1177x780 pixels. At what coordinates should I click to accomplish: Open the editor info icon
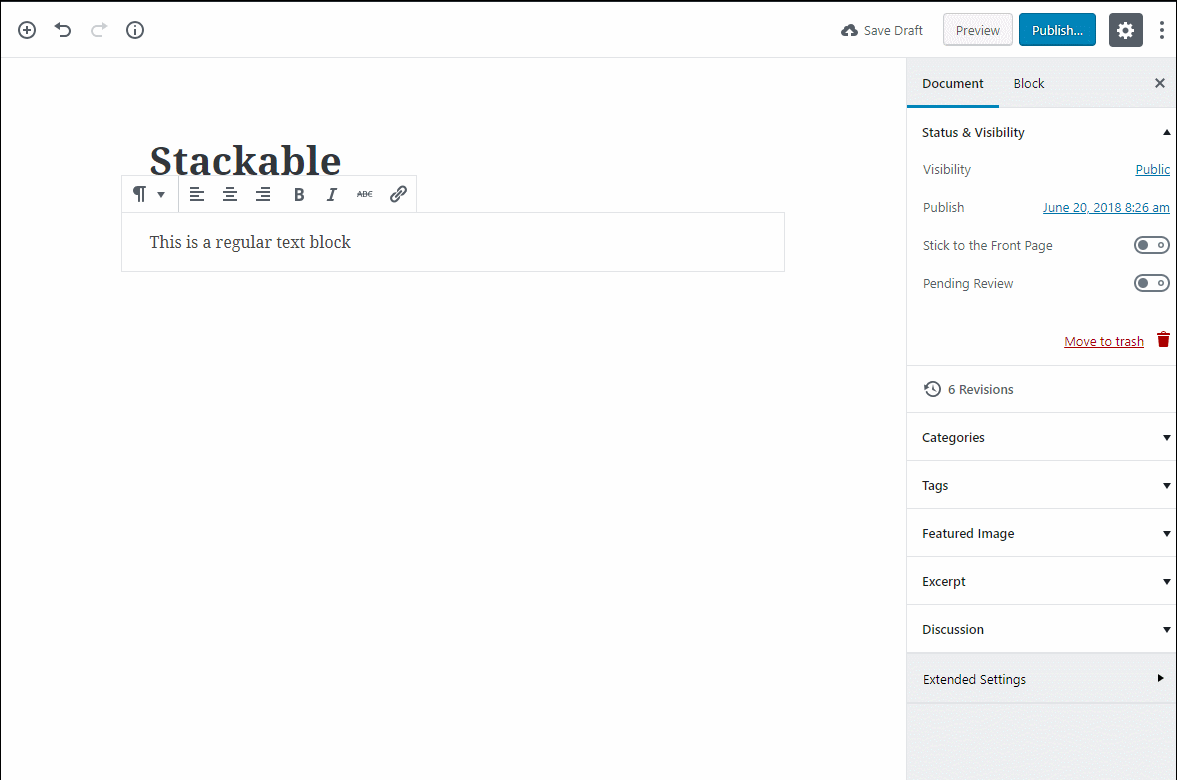click(x=135, y=30)
